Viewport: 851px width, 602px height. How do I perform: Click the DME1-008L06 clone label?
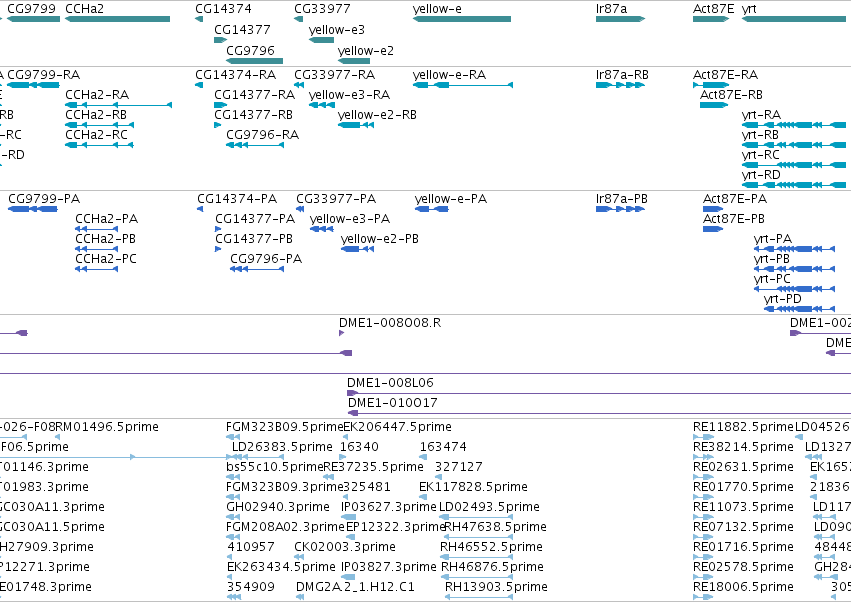(390, 383)
